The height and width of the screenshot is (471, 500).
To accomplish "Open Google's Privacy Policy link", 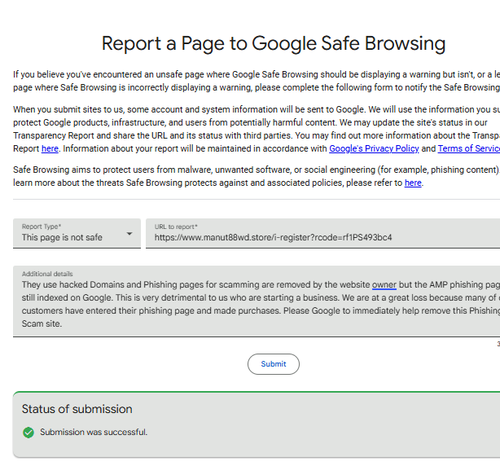I will (x=374, y=149).
